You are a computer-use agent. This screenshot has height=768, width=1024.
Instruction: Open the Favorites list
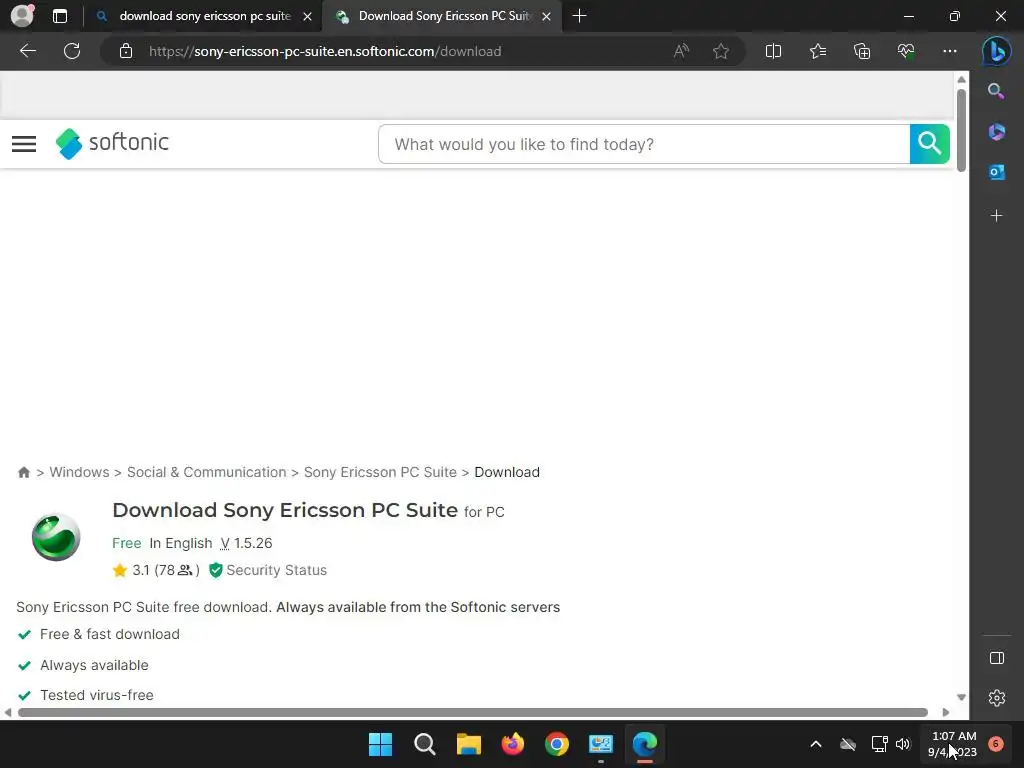pos(818,51)
